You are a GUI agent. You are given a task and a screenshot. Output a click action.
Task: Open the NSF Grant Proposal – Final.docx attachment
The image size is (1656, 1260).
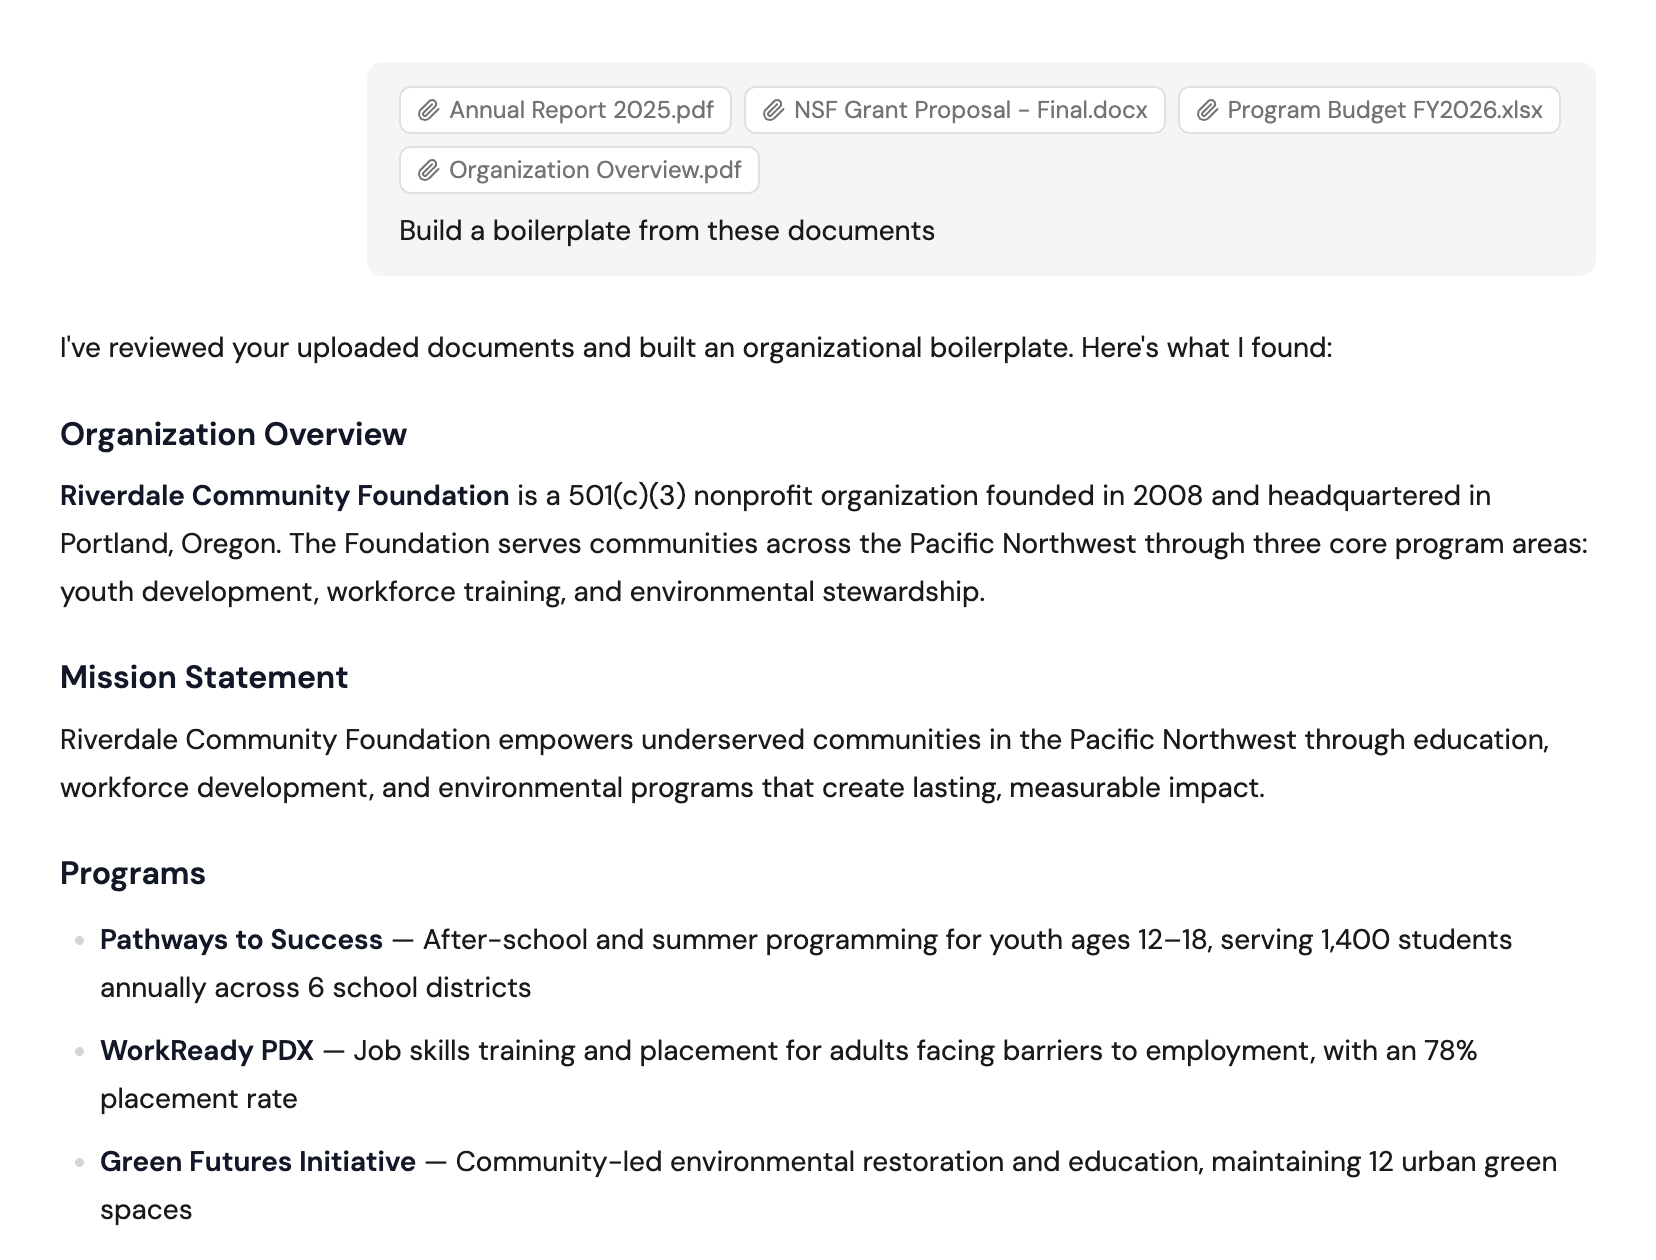[955, 110]
